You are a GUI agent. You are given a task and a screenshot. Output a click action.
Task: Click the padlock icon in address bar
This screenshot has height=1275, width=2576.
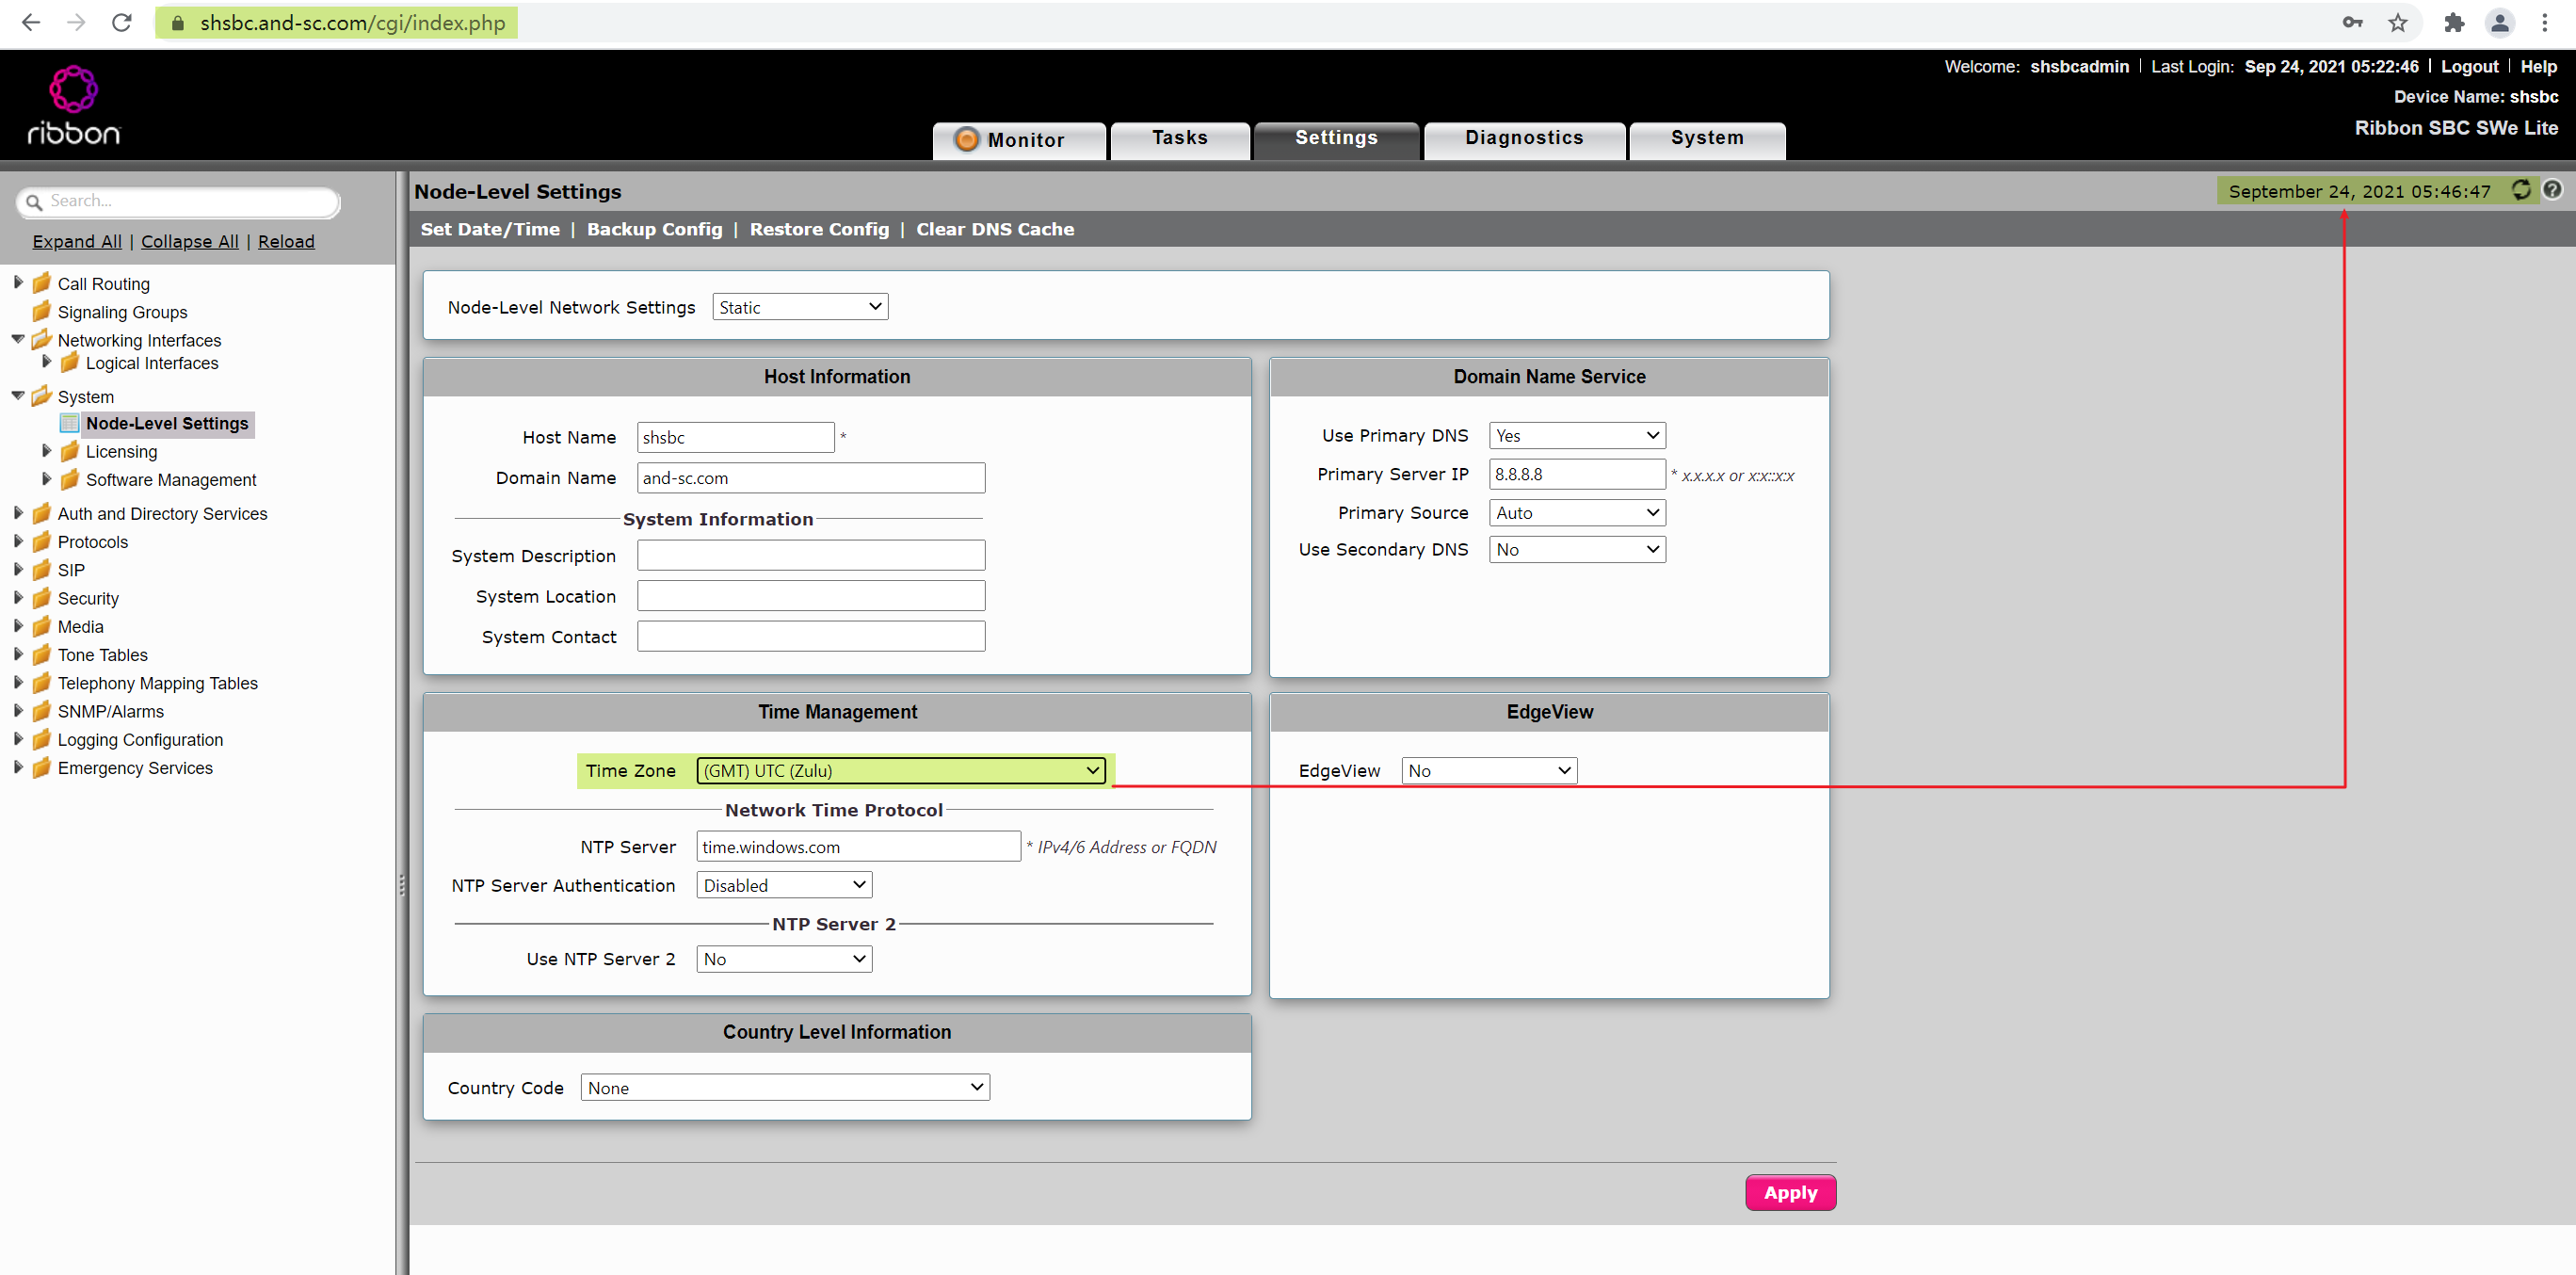point(177,23)
